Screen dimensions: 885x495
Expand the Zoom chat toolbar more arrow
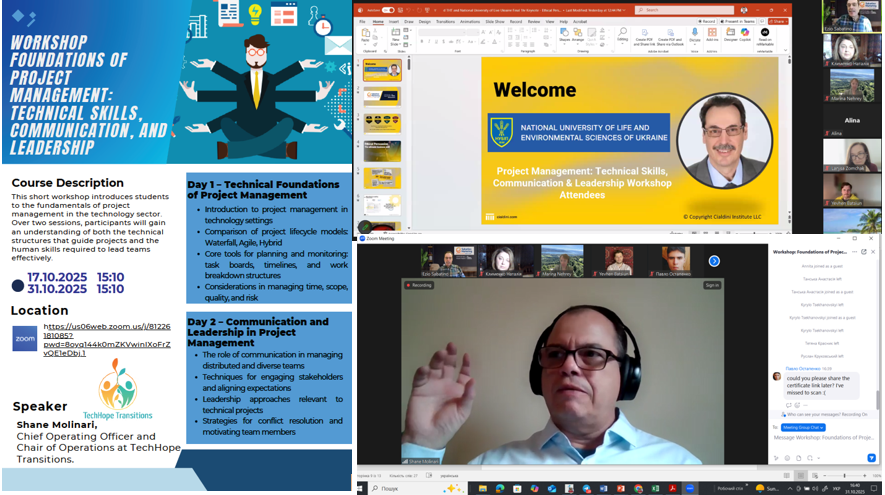[x=818, y=458]
